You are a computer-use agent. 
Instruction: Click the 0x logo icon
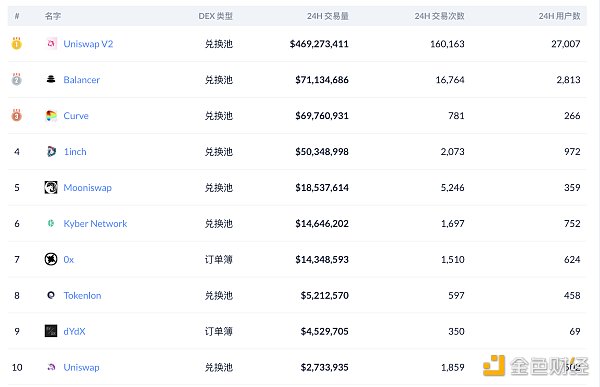pyautogui.click(x=51, y=259)
